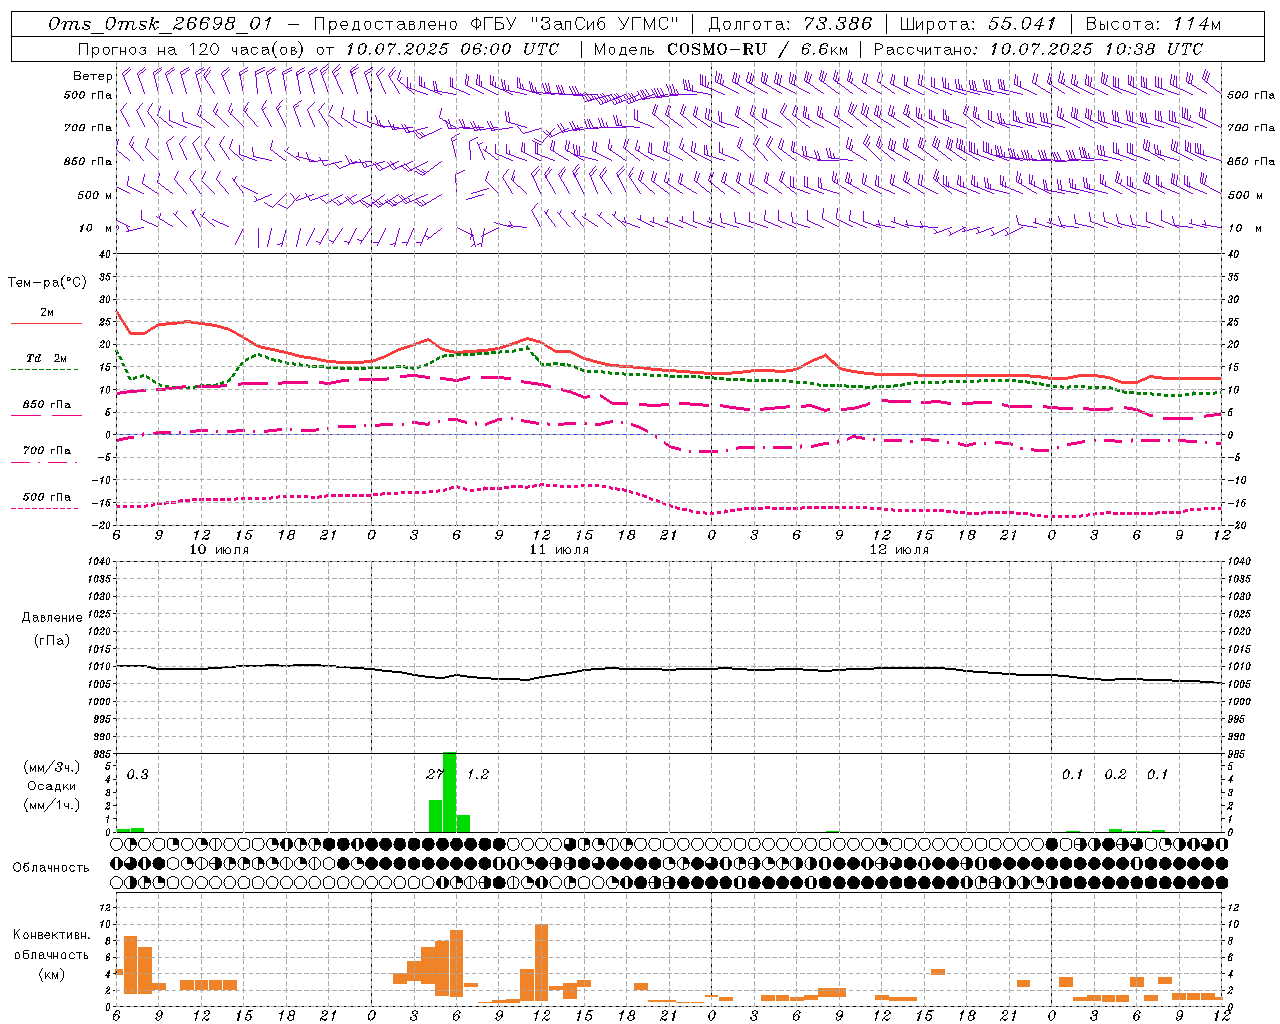This screenshot has height=1024, width=1280.
Task: Click the Долгота: 73.386 value
Action: pyautogui.click(x=790, y=24)
